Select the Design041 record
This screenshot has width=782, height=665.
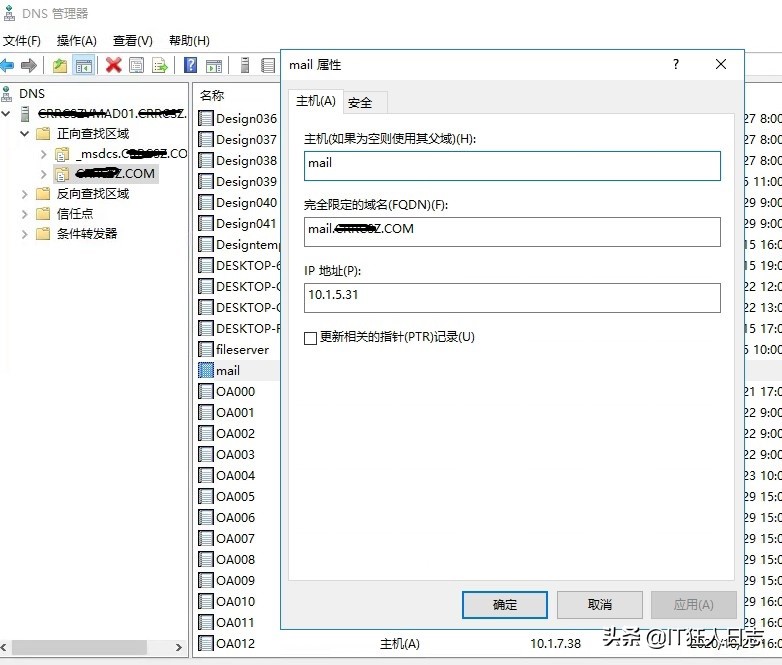point(237,223)
